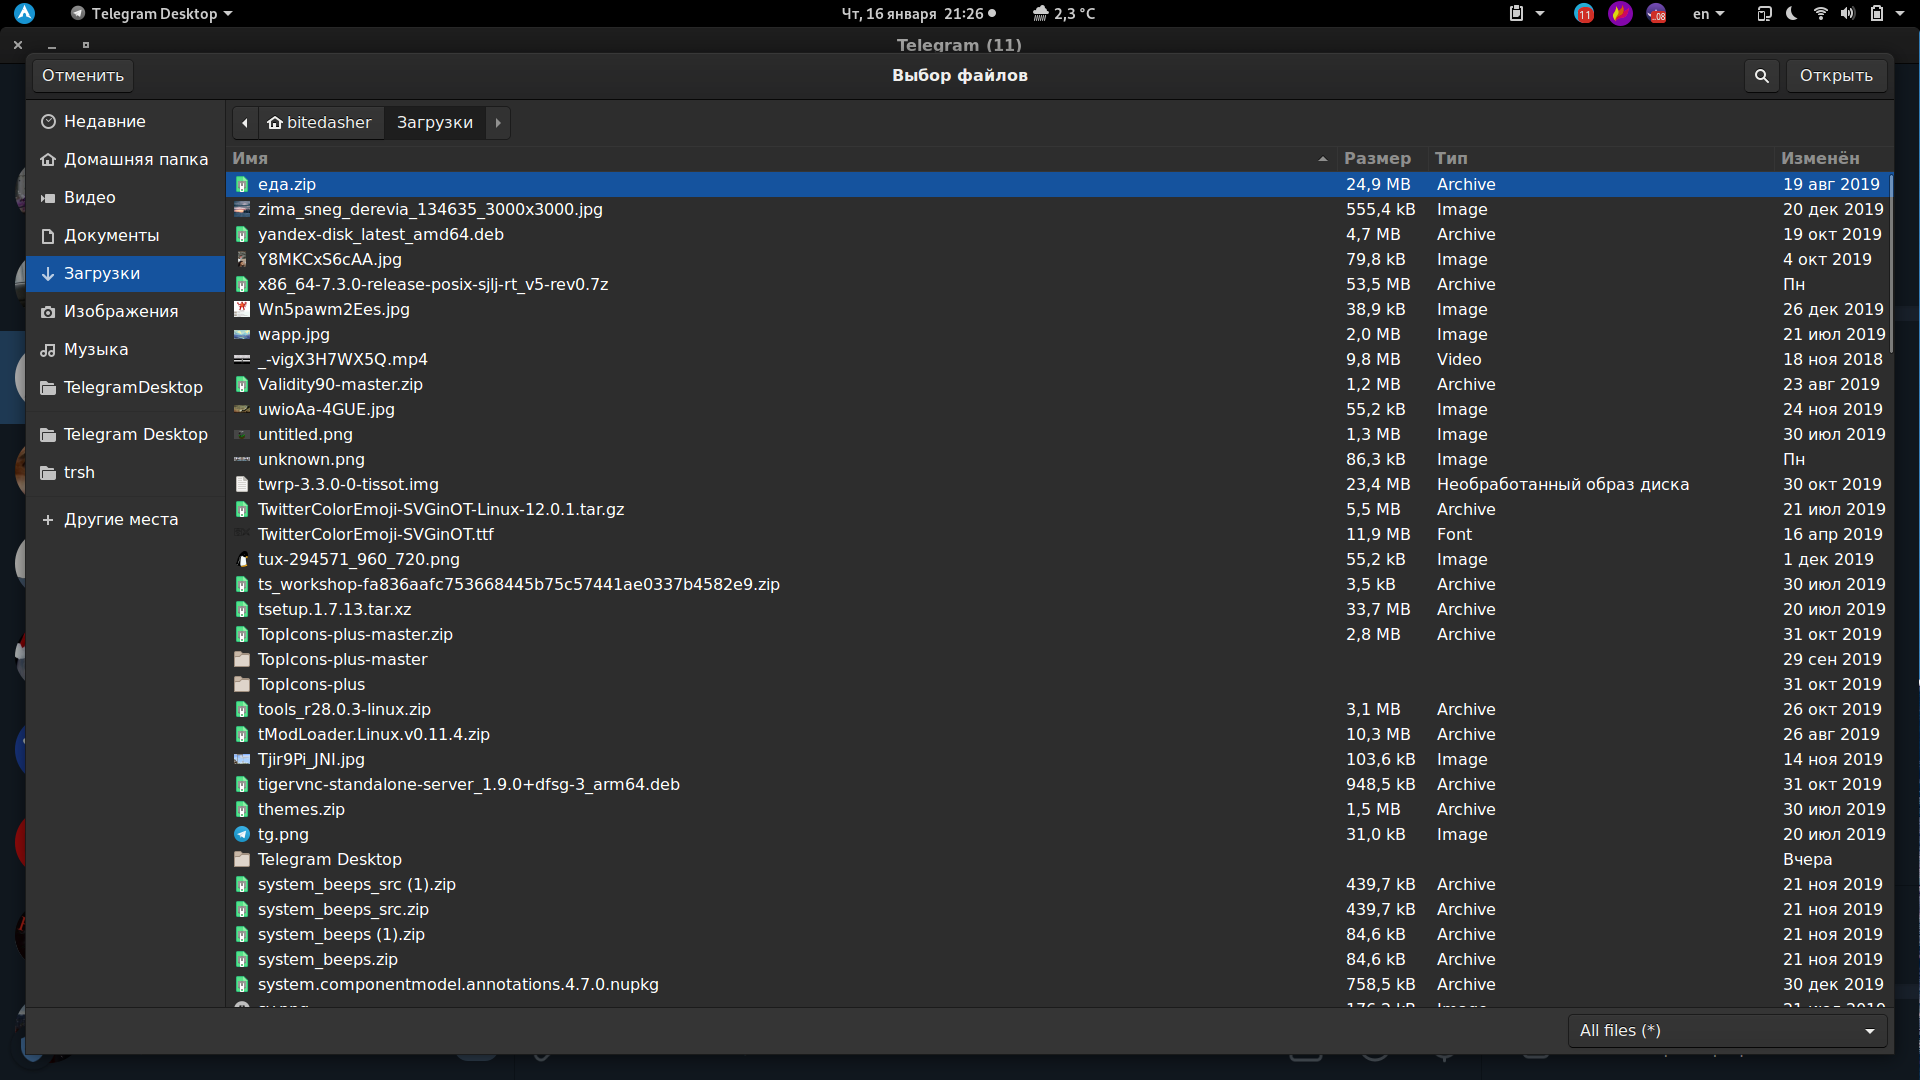Click _-vigX3H7WX5Q.mp4 video icon
The width and height of the screenshot is (1920, 1080).
click(241, 359)
